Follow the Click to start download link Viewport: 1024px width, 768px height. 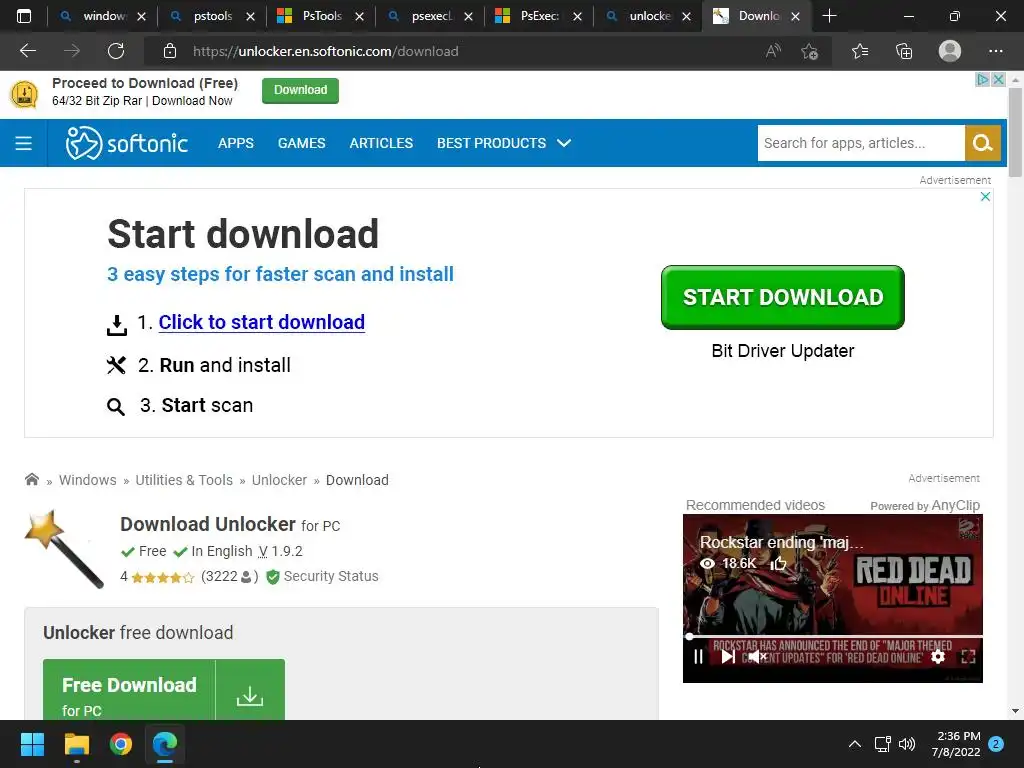tap(261, 322)
